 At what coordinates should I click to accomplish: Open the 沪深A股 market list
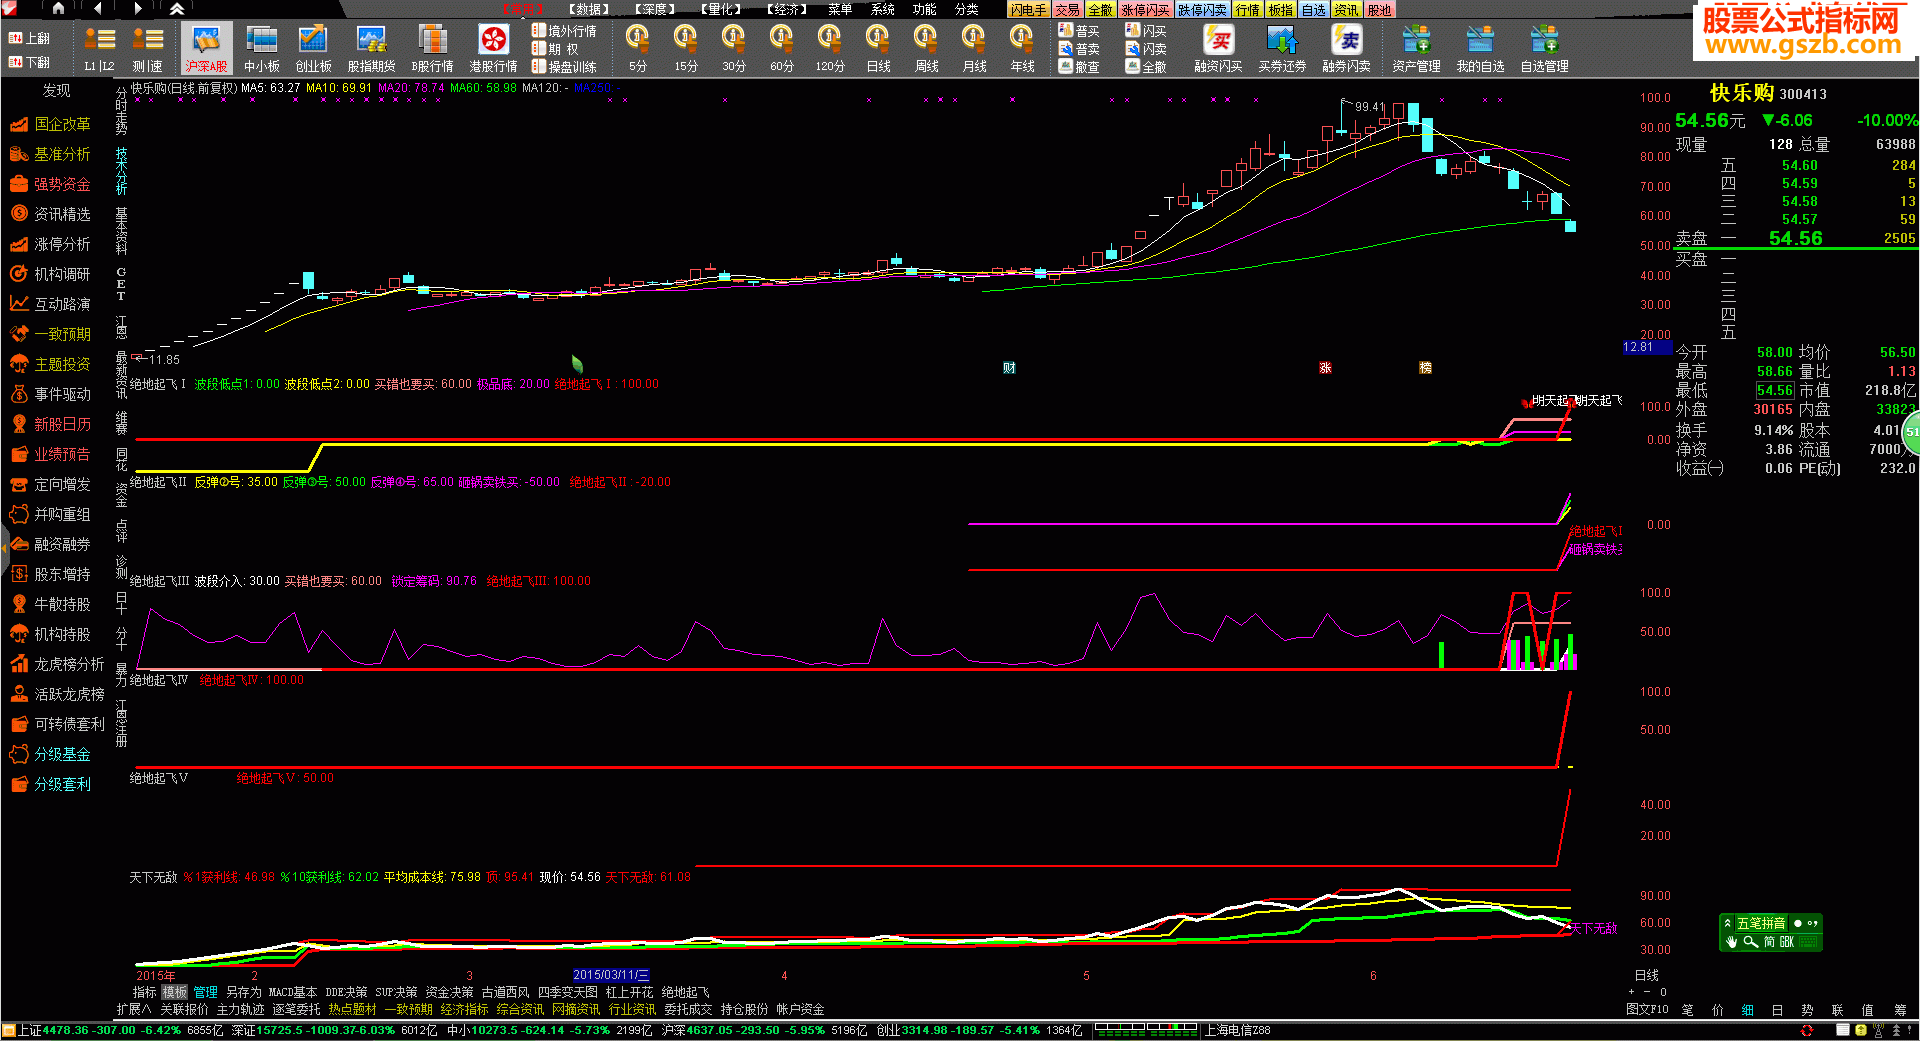[206, 49]
